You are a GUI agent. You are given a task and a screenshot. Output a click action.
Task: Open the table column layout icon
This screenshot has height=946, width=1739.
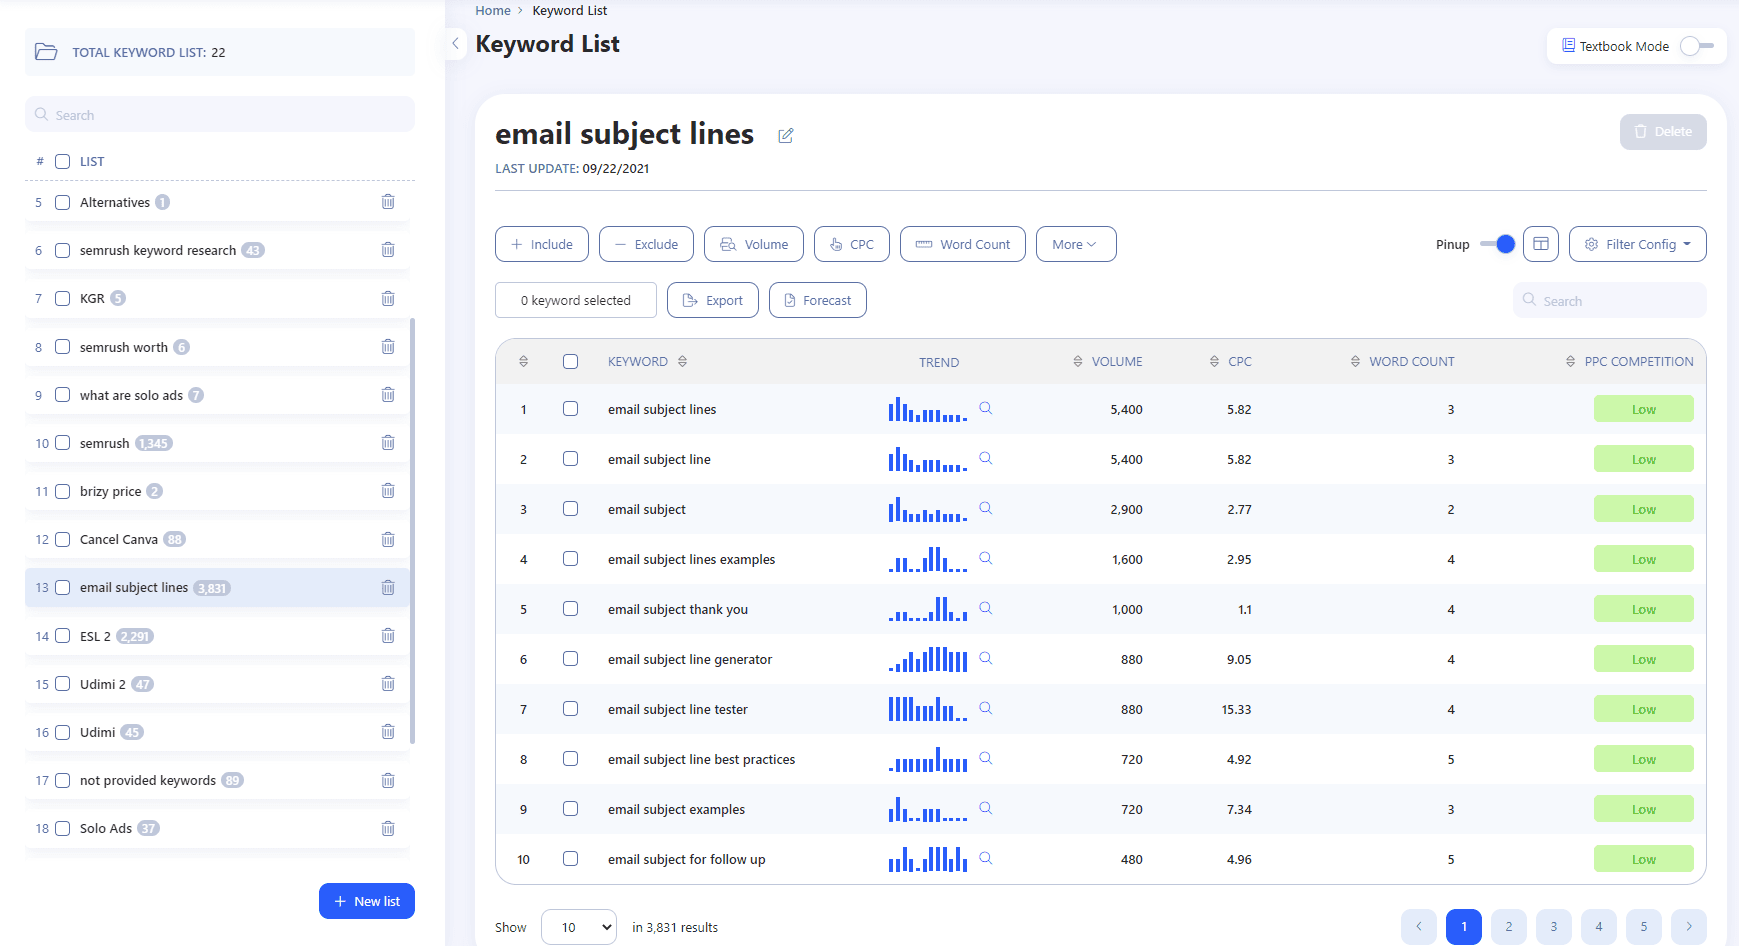1541,244
